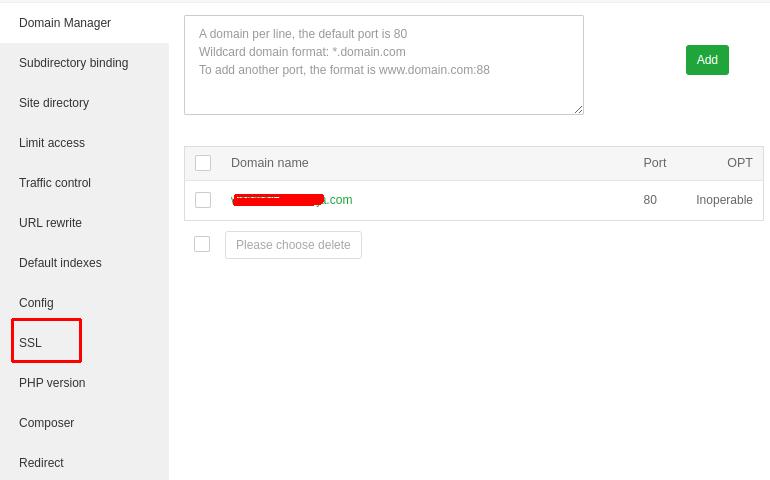Click the Please choose delete button
Viewport: 770px width, 480px height.
pyautogui.click(x=293, y=245)
